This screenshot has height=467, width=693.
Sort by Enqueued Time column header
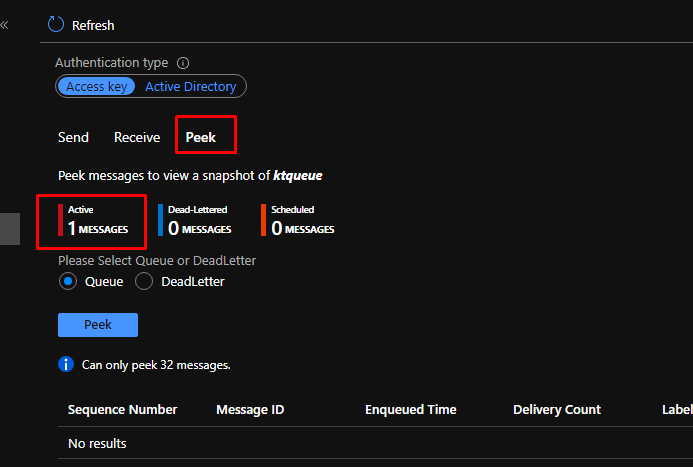click(x=410, y=409)
